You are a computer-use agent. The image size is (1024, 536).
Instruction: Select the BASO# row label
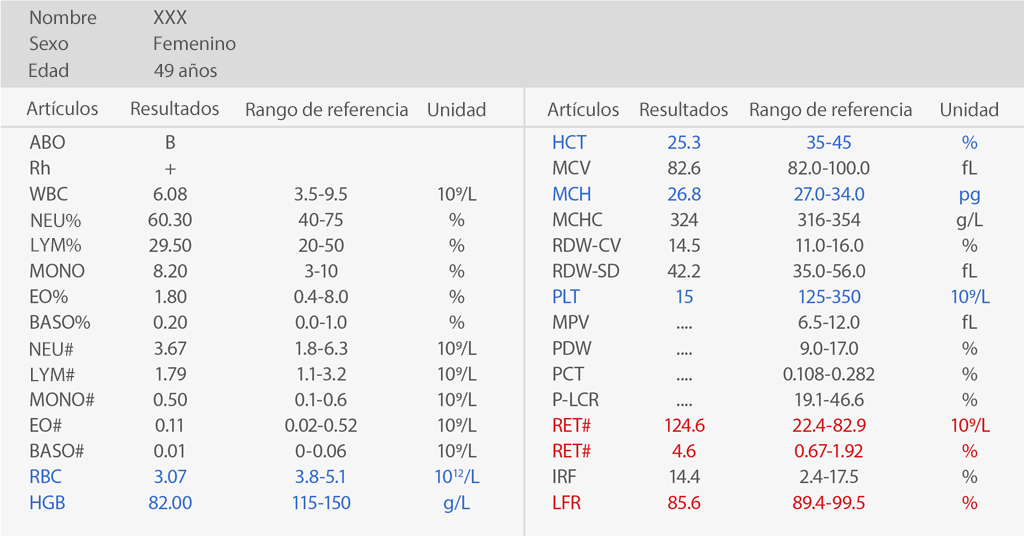pos(62,451)
